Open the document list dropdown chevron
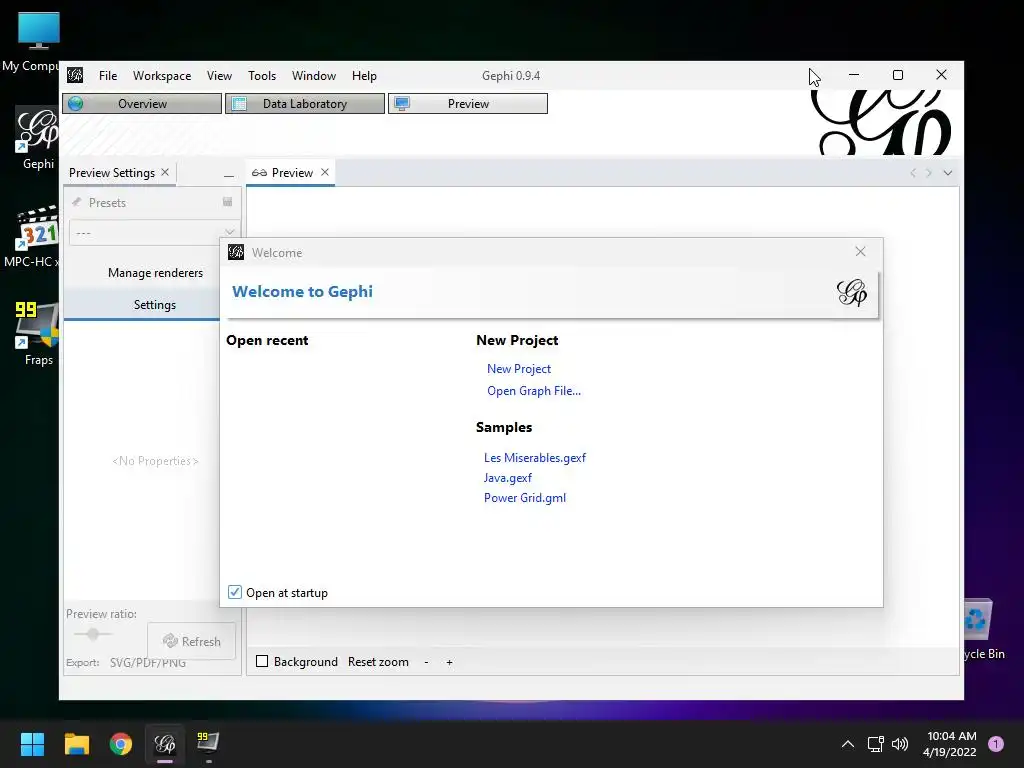This screenshot has height=768, width=1024. pos(948,173)
